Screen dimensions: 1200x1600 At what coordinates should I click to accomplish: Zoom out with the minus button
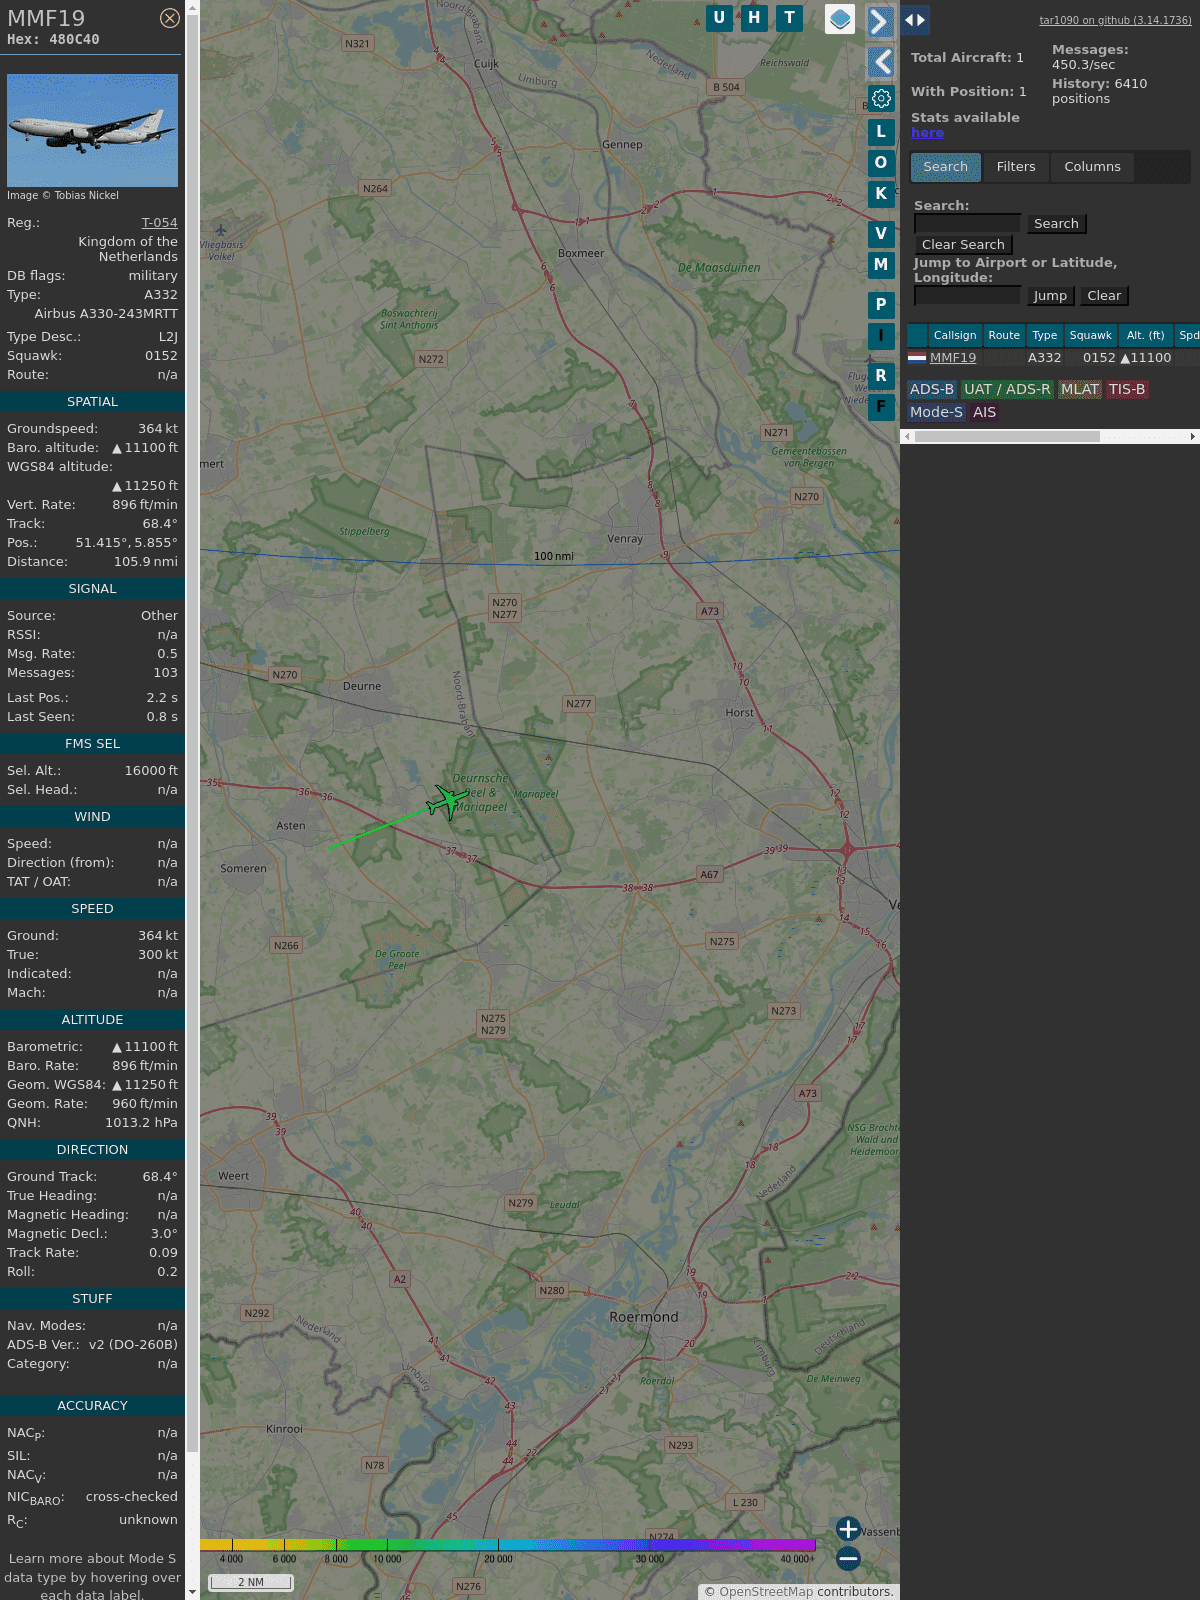[x=848, y=1558]
